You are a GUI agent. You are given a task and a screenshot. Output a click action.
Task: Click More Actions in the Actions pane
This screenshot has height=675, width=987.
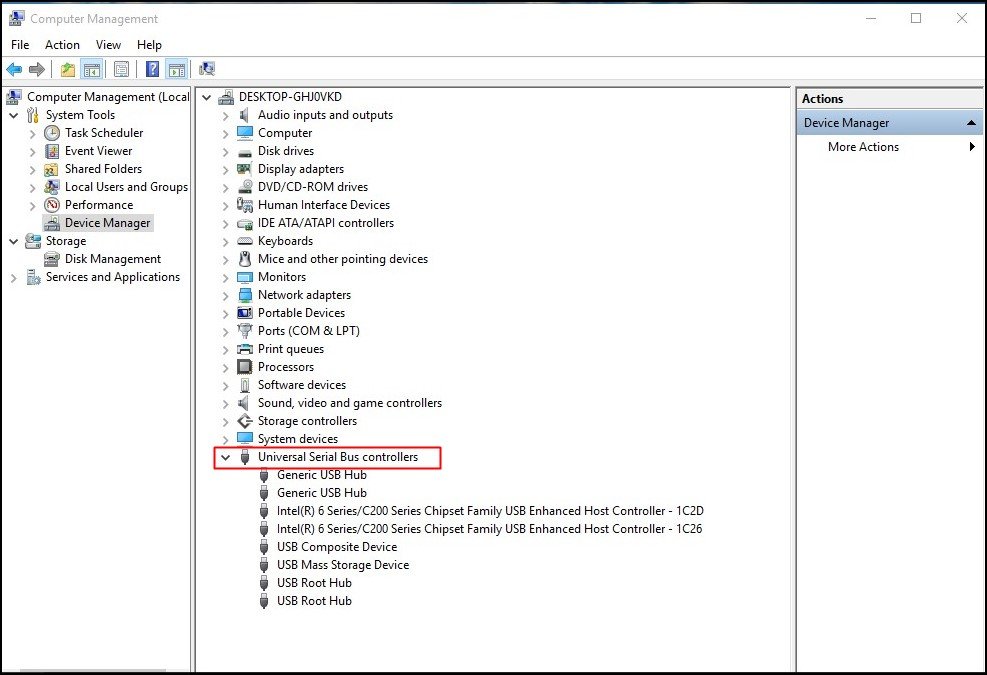coord(863,147)
